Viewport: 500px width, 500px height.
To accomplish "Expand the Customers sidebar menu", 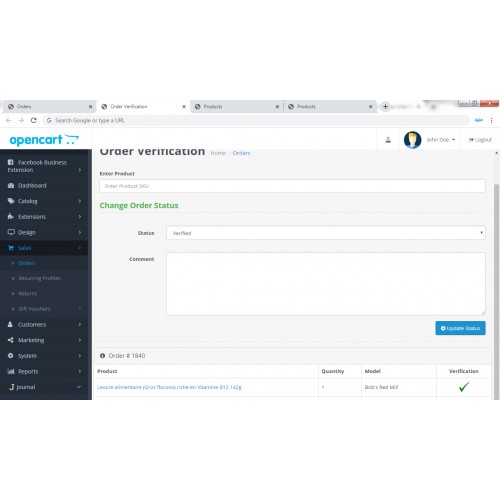I will pos(44,324).
